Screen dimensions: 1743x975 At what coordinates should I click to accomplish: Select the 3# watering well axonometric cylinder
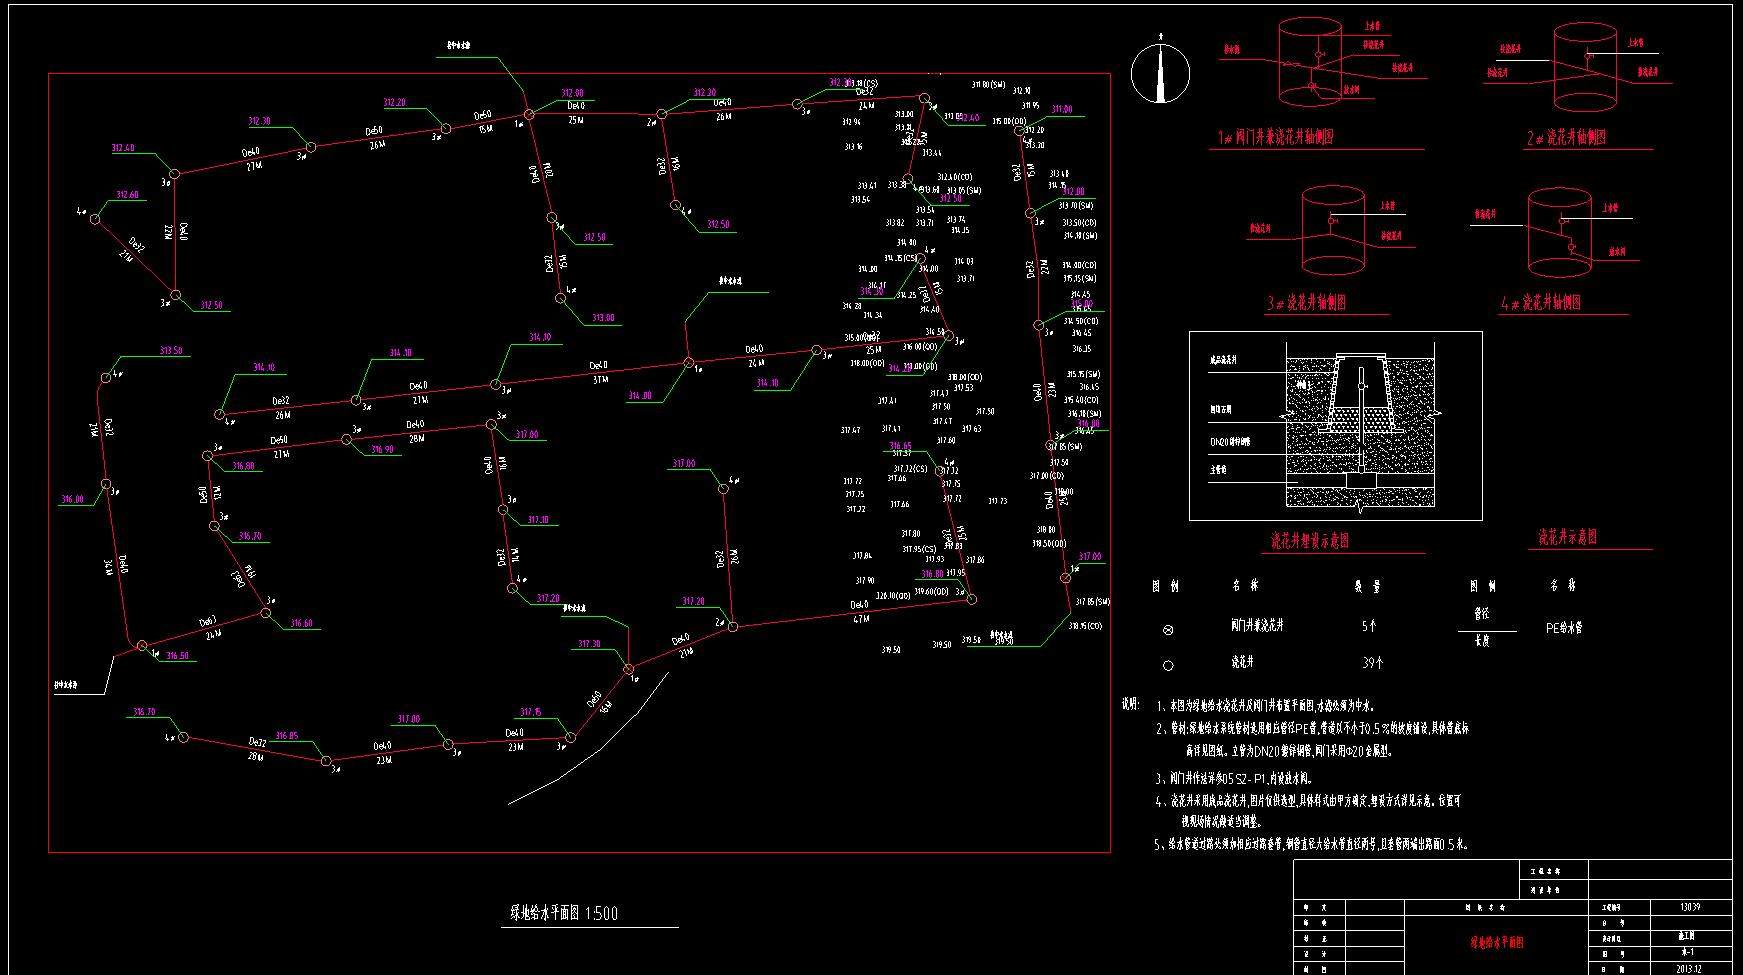tap(1333, 232)
